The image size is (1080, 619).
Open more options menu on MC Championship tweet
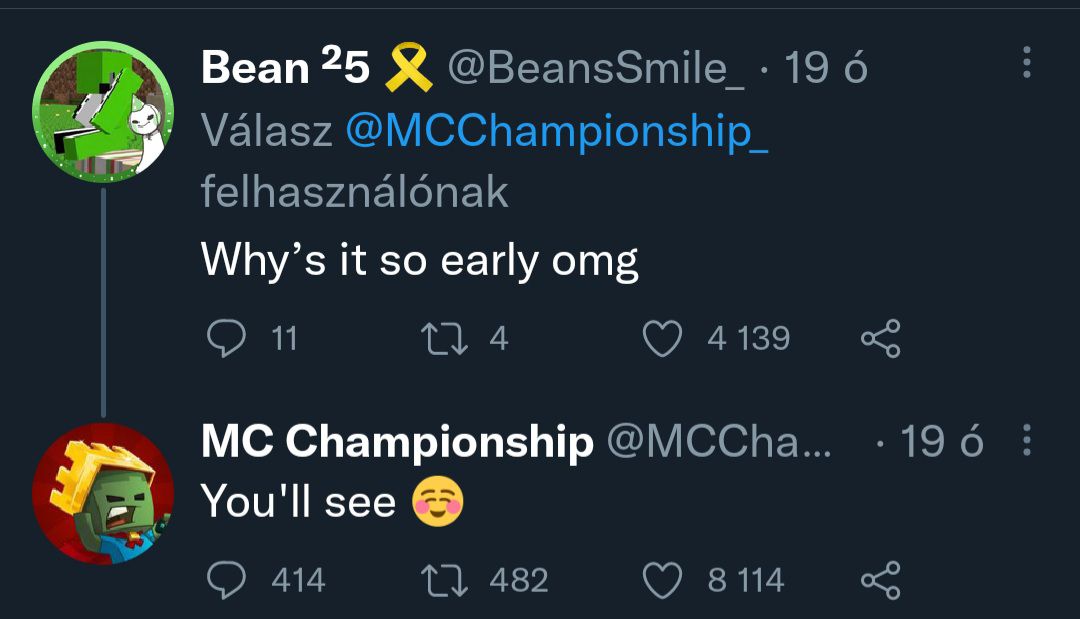coord(1027,439)
